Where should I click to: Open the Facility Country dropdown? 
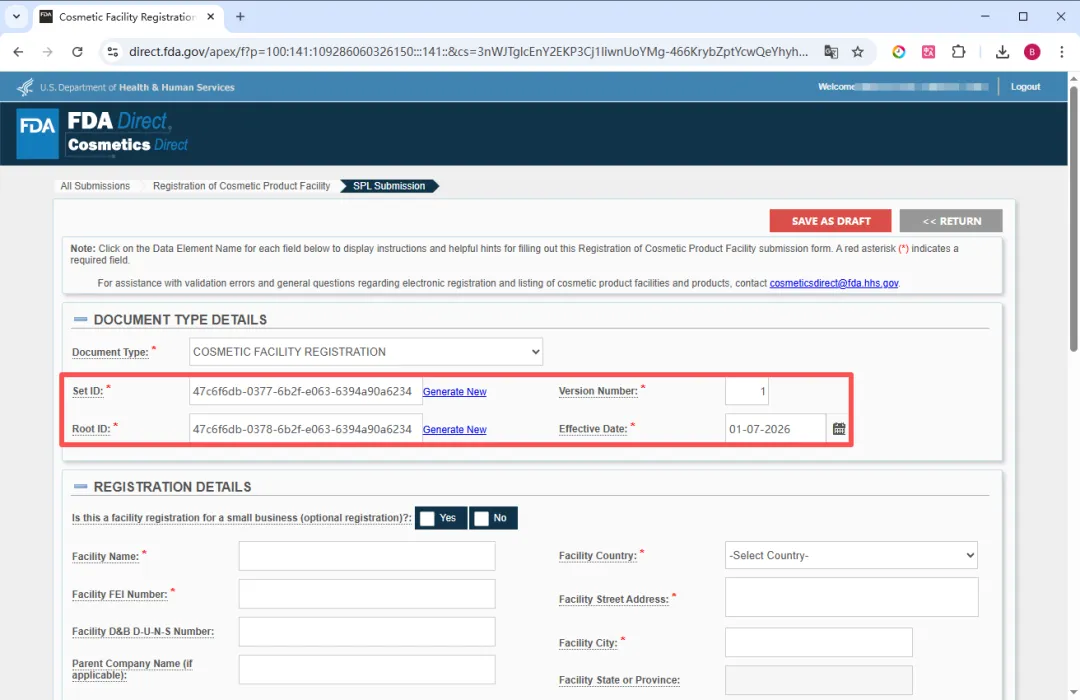(851, 555)
